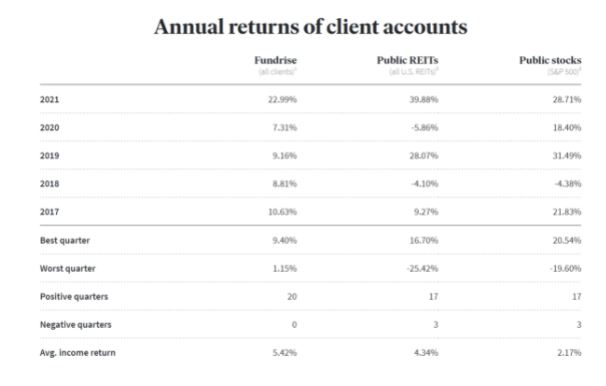Click the 2019 row label
Screen dimensions: 606x386
point(49,156)
